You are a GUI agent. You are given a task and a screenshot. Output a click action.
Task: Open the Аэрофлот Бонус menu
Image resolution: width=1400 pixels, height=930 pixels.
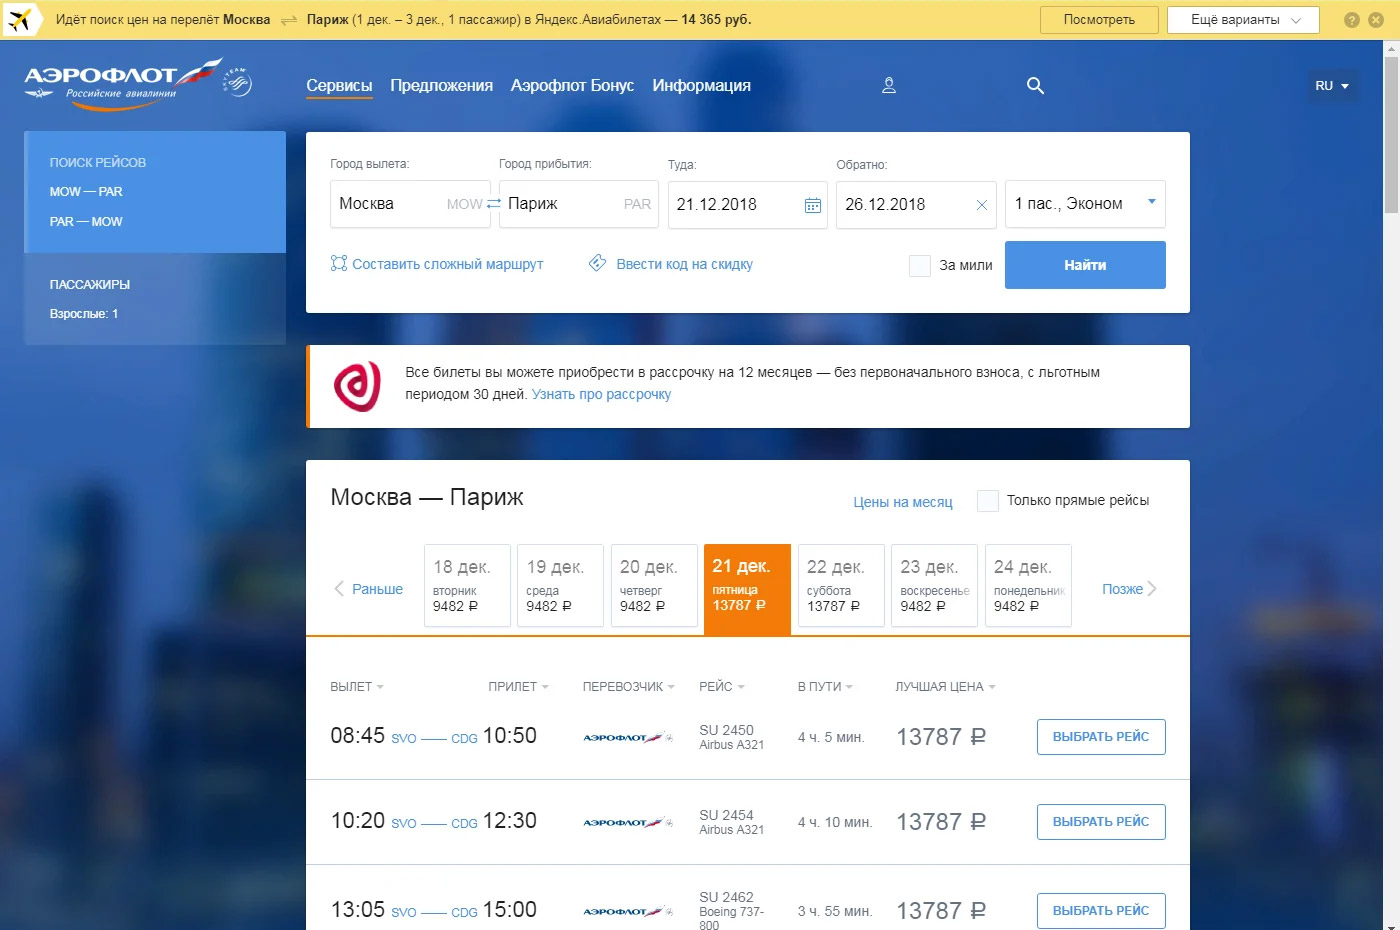[x=572, y=86]
